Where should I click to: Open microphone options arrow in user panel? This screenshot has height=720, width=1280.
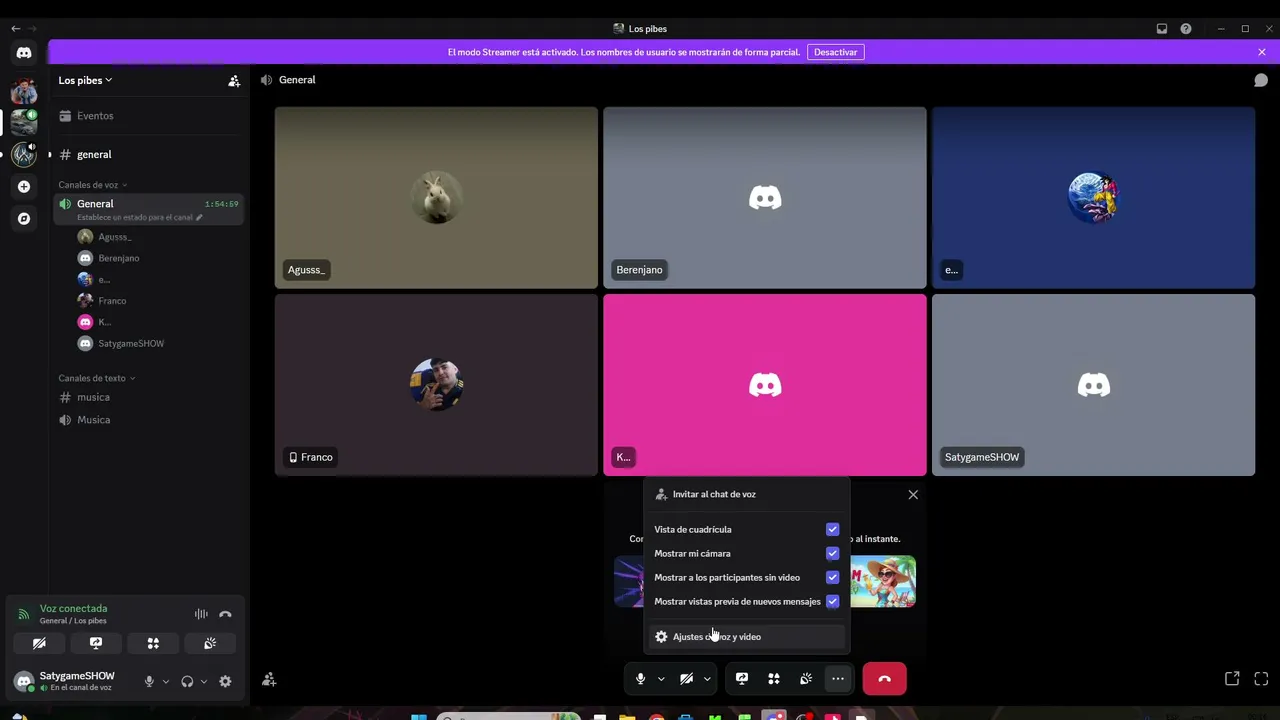click(x=165, y=682)
